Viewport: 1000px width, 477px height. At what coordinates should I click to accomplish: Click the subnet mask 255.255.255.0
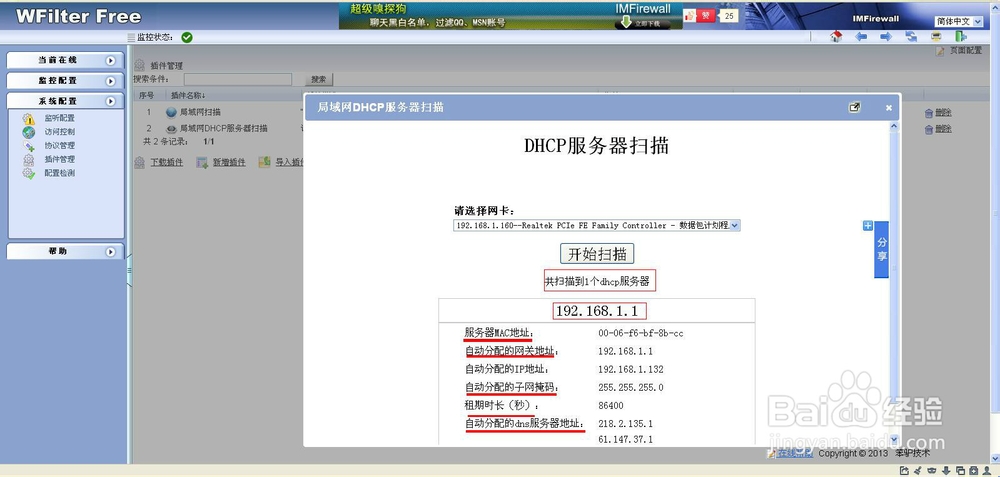coord(631,387)
